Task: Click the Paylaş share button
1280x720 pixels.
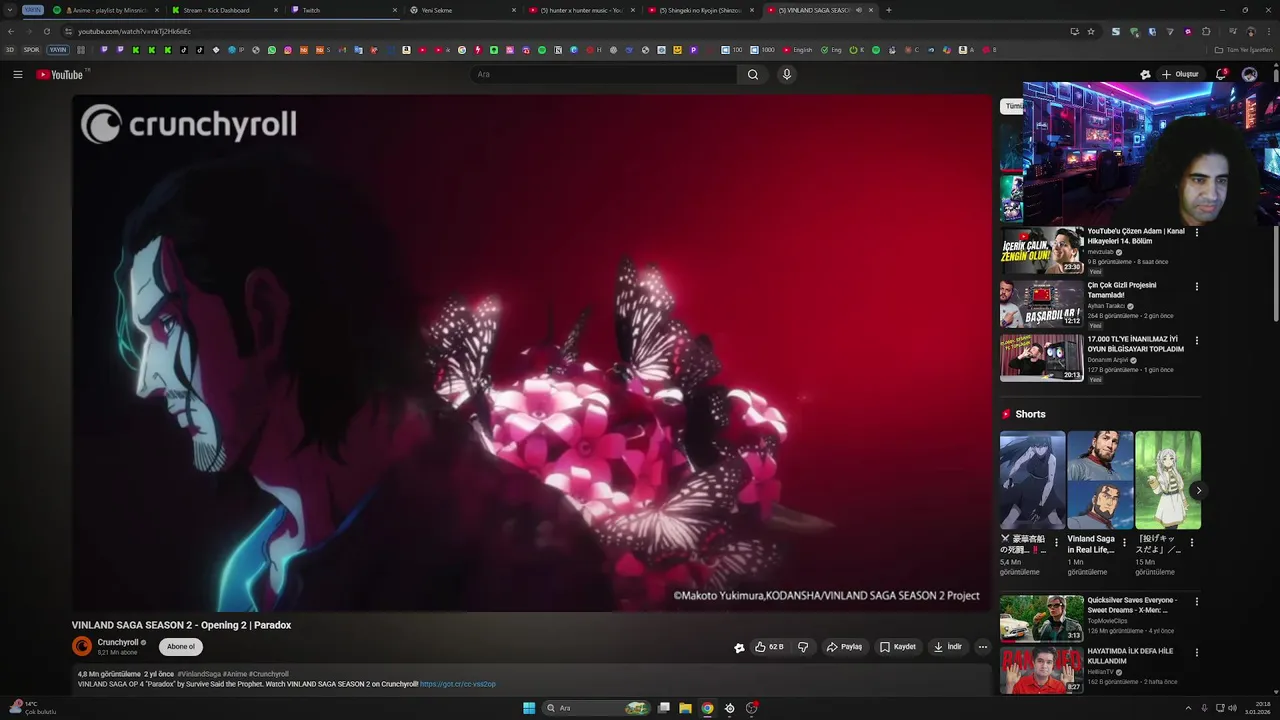Action: click(x=844, y=647)
